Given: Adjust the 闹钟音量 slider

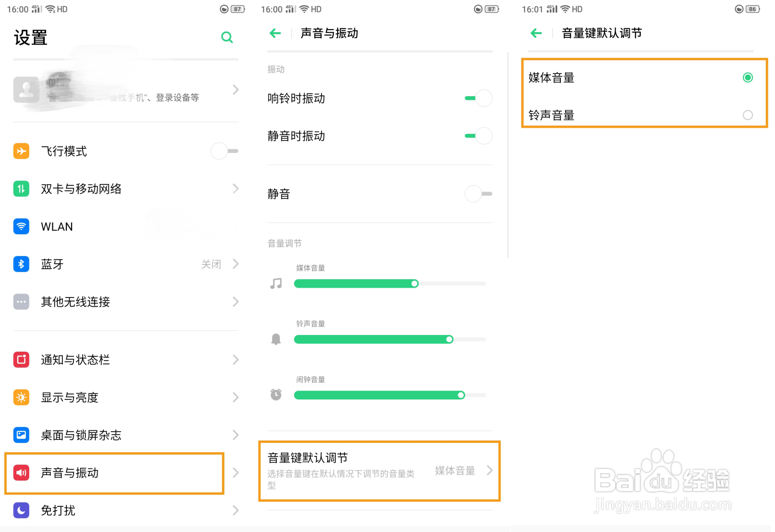Looking at the screenshot, I should tap(390, 395).
